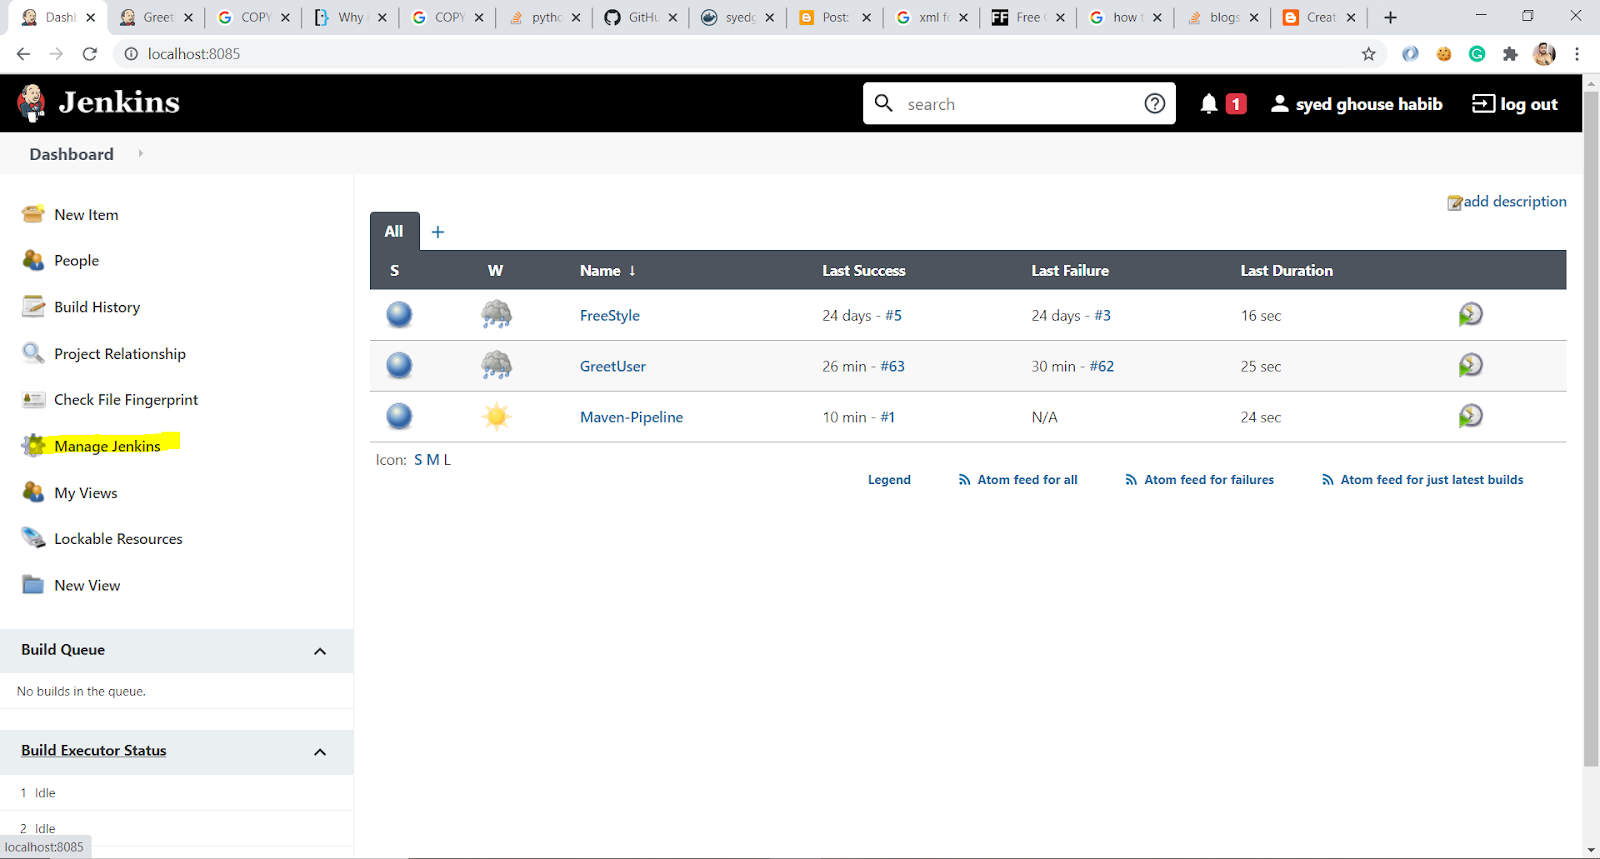Add new view with plus tab
The image size is (1600, 859).
tap(438, 232)
